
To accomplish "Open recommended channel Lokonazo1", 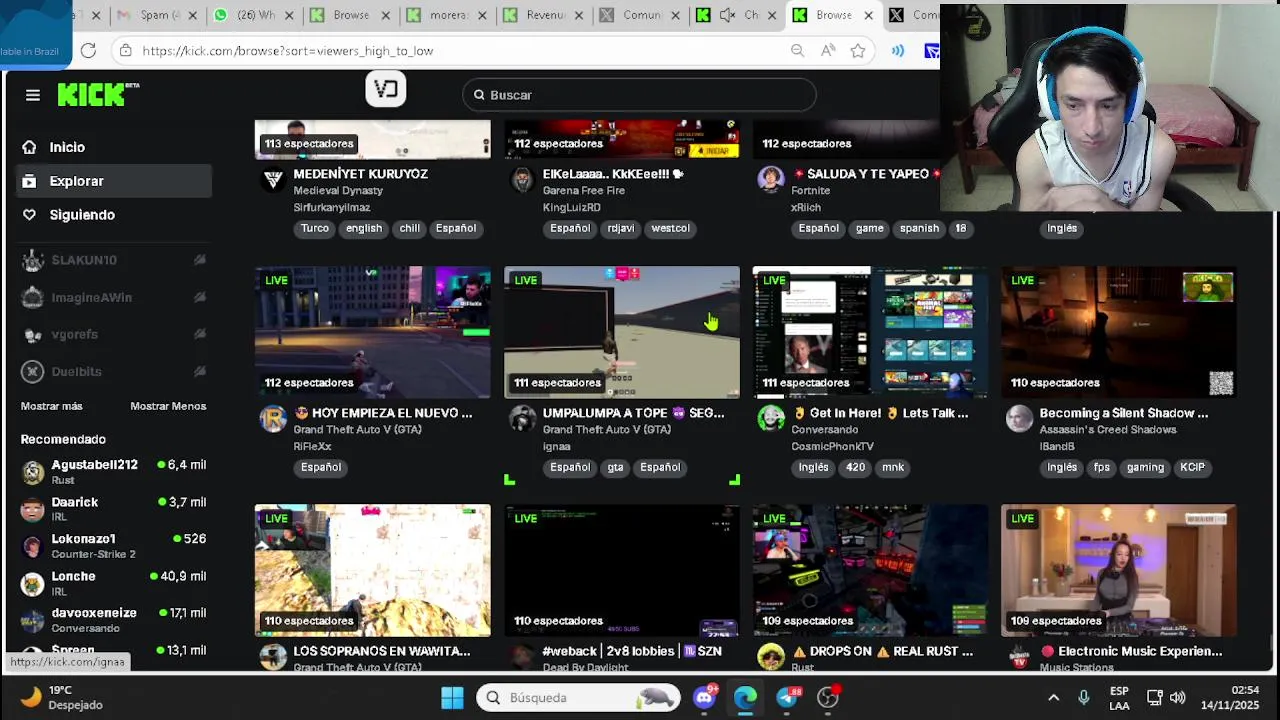I will pyautogui.click(x=113, y=546).
